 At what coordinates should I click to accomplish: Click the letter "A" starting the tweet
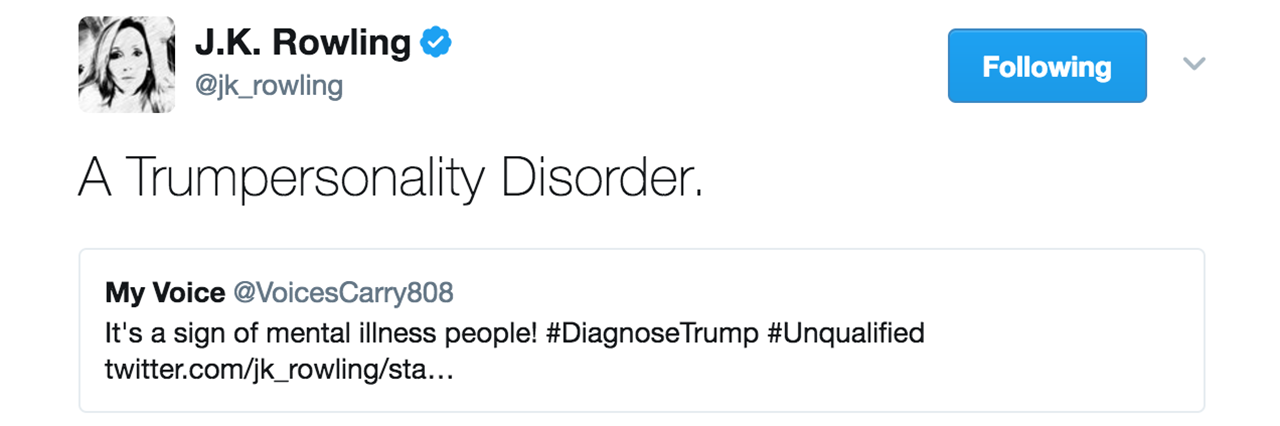tap(93, 178)
